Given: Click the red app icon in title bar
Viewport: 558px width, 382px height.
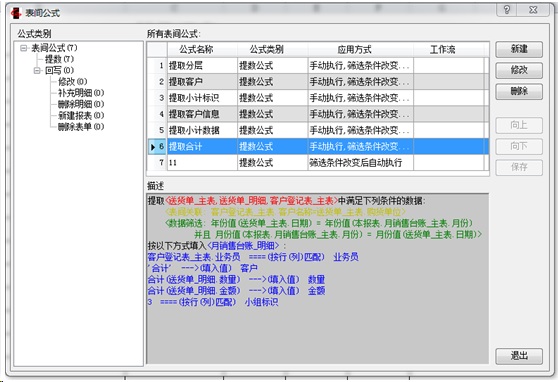Looking at the screenshot, I should (16, 13).
